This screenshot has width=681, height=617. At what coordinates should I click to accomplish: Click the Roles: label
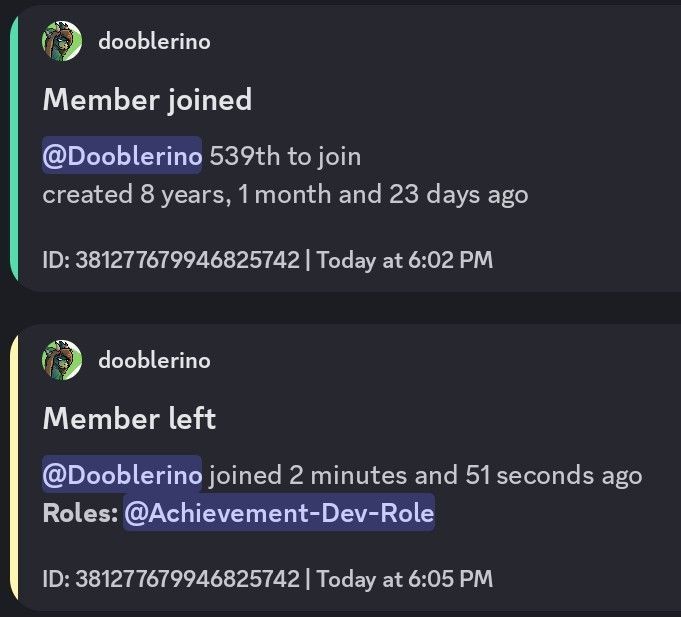(x=80, y=513)
